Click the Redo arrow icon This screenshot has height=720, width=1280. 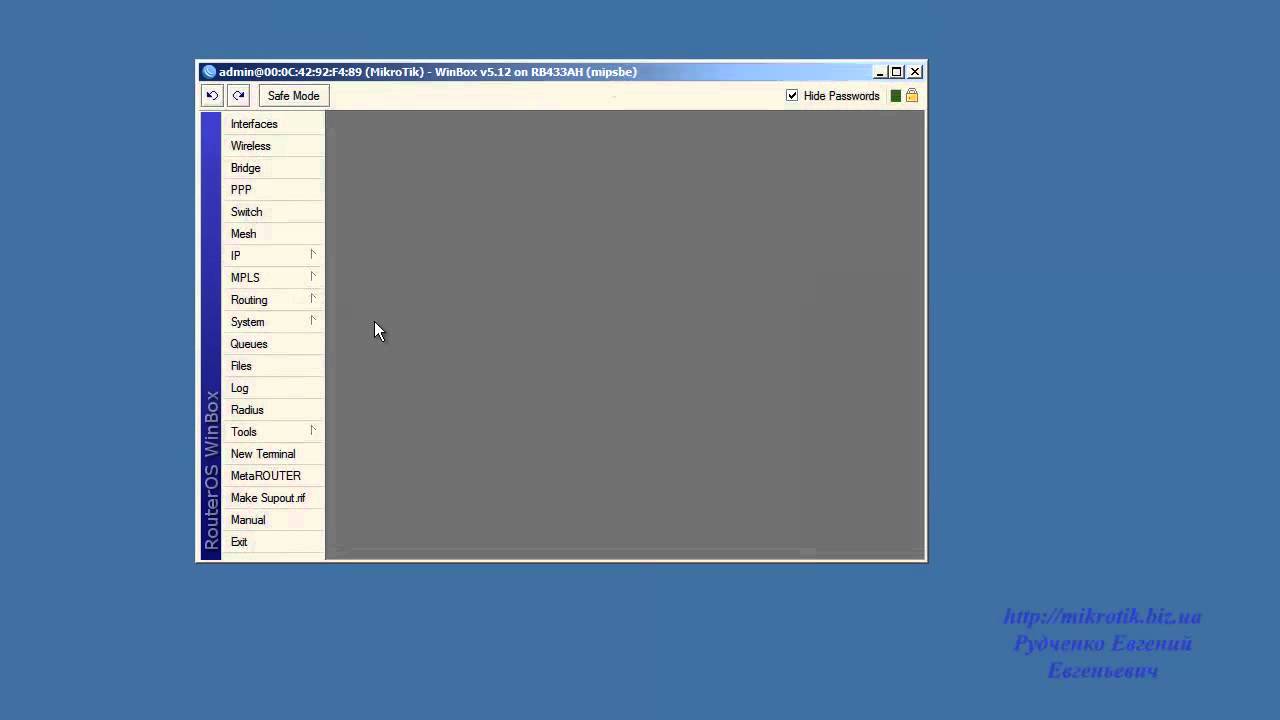pyautogui.click(x=238, y=96)
